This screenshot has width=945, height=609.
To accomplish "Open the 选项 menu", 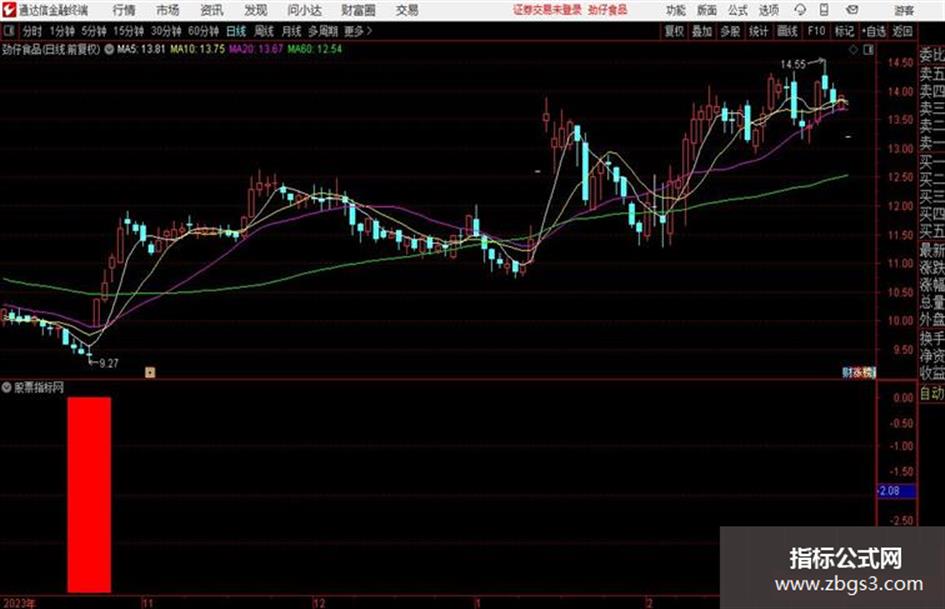I will pos(768,10).
